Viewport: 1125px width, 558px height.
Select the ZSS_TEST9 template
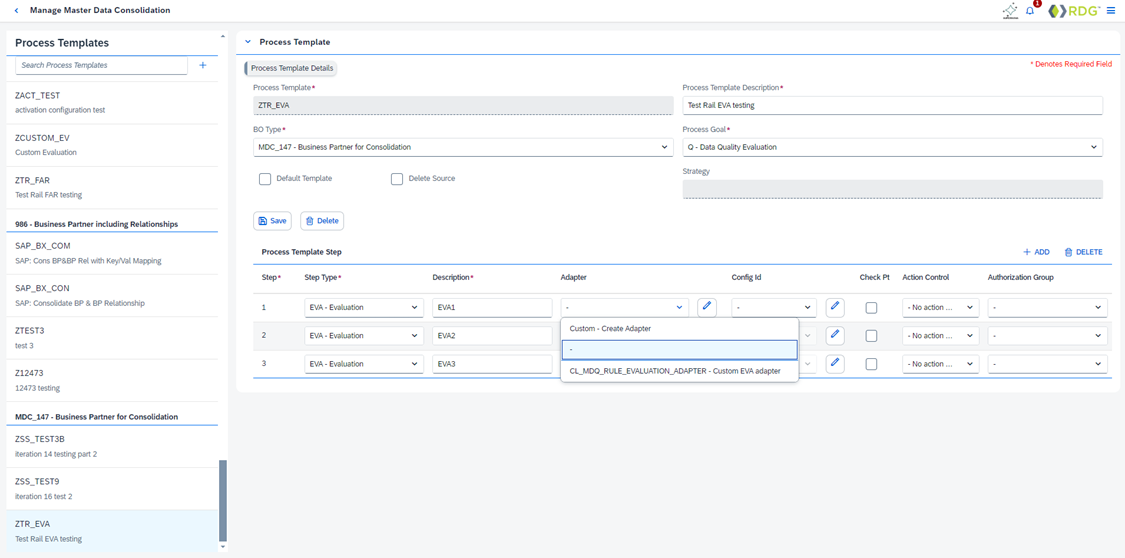coord(112,488)
